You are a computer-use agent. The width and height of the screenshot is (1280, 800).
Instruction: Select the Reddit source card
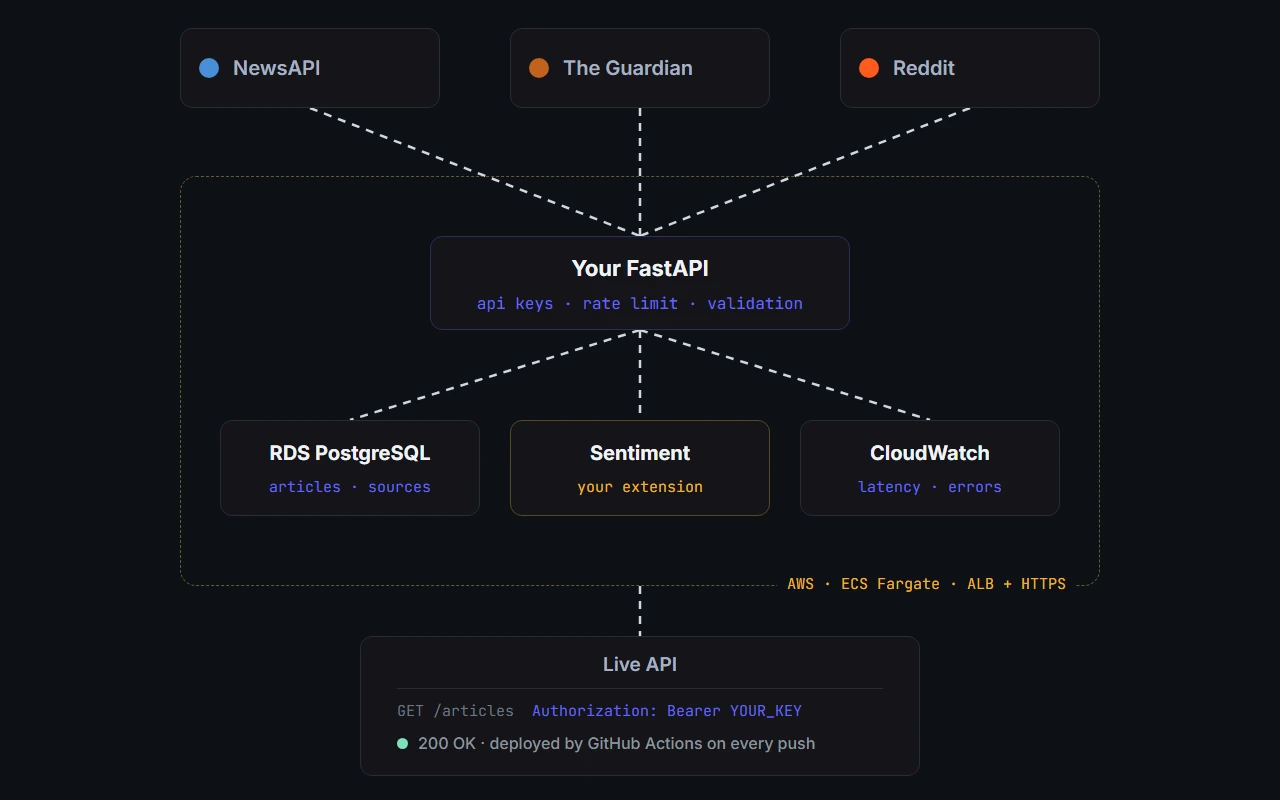[970, 68]
